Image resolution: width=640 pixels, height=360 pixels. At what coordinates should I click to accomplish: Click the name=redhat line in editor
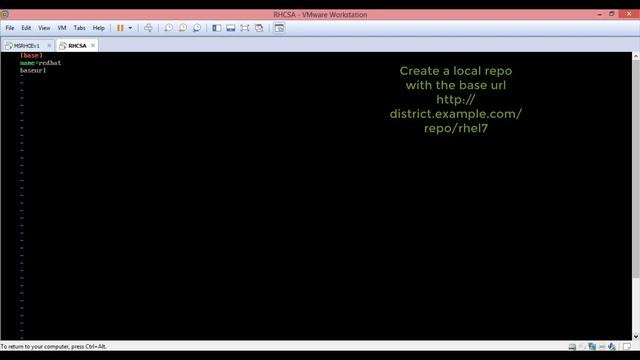(x=40, y=63)
